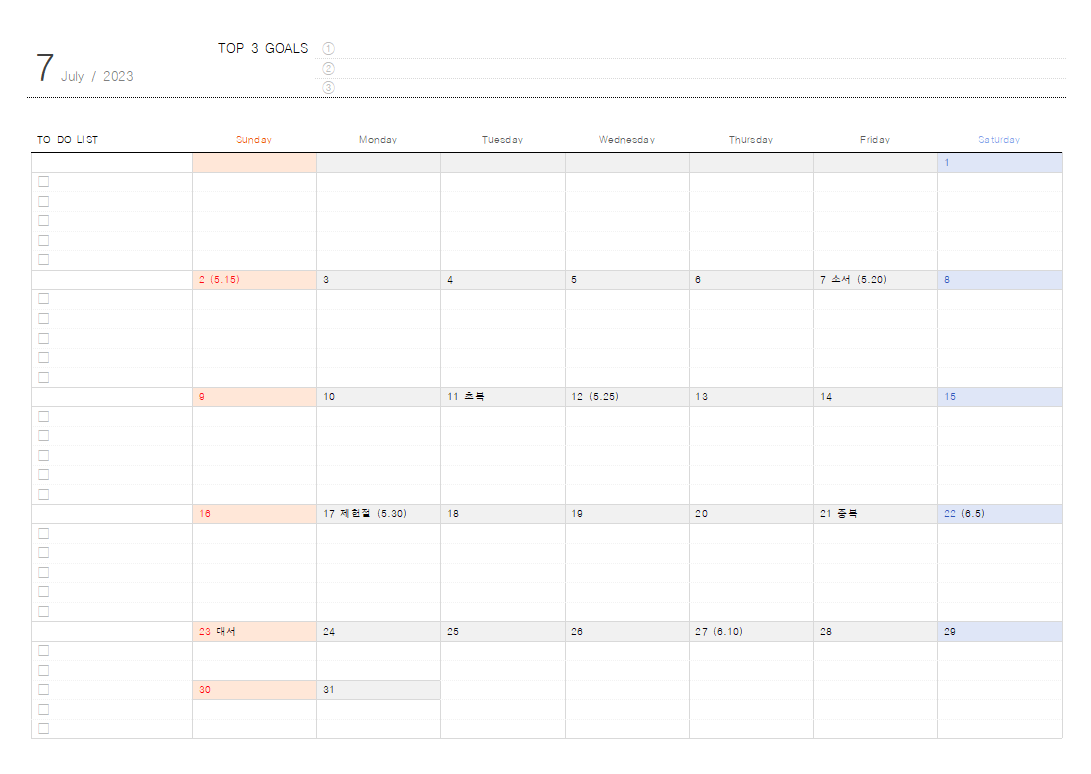
Task: Select the Thursday 13 date cell
Action: (751, 397)
